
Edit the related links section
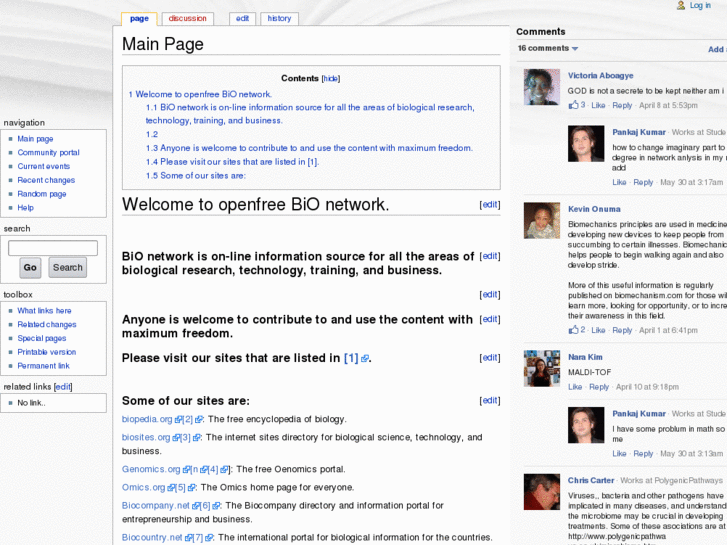[63, 387]
